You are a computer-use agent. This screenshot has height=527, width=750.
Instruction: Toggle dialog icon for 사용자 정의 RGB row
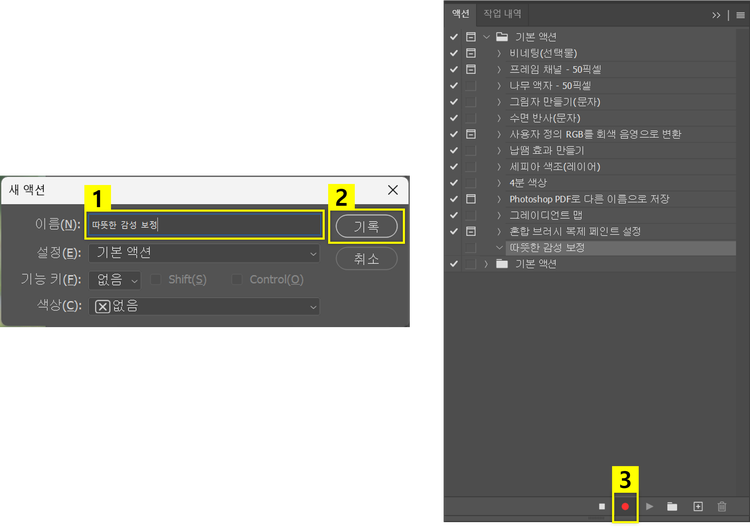coord(471,134)
